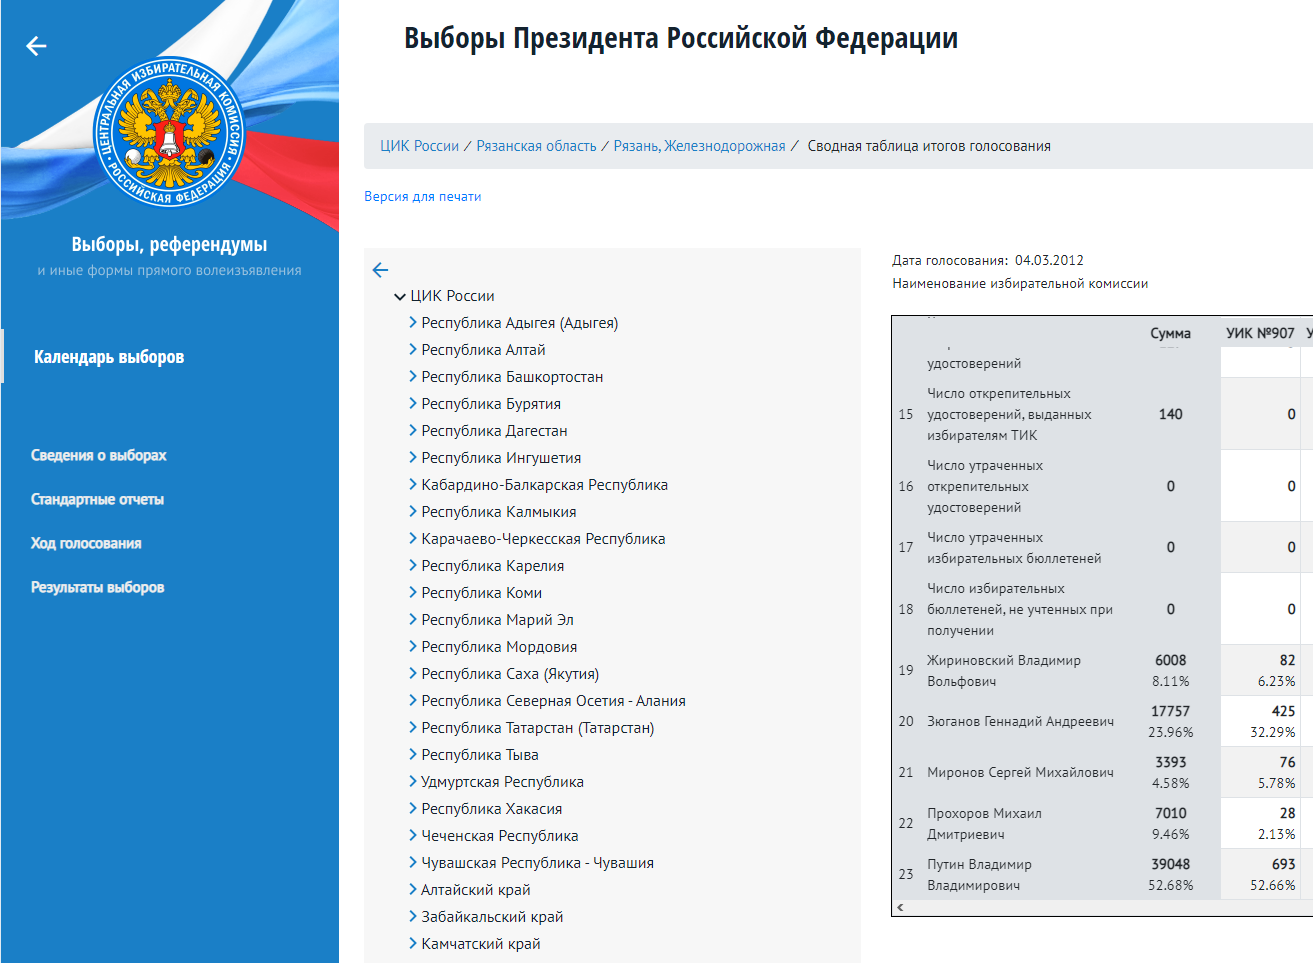Click sum value 3393 for Миронов
The image size is (1313, 963).
click(x=1170, y=763)
